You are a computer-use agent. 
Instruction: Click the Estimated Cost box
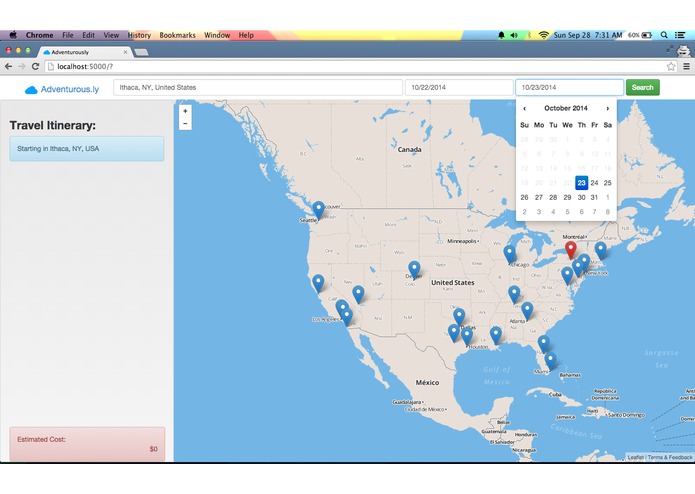tap(87, 444)
